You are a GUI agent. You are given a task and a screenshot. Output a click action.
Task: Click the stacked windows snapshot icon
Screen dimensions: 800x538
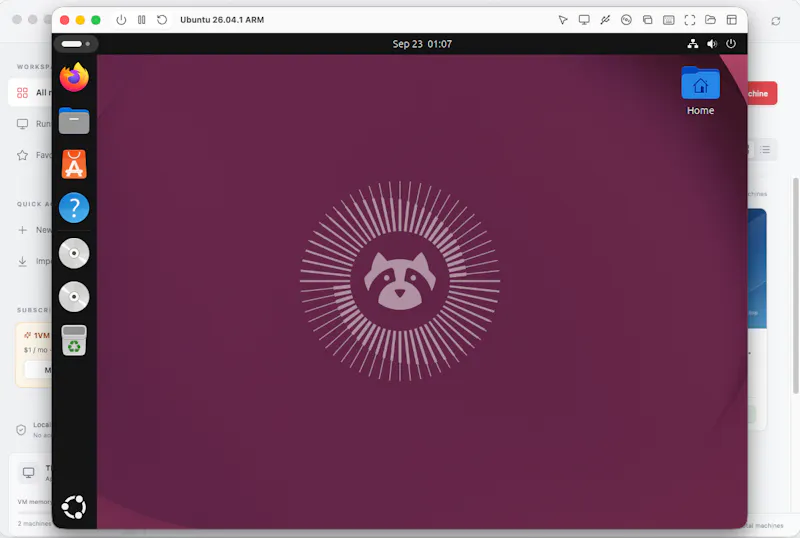647,20
